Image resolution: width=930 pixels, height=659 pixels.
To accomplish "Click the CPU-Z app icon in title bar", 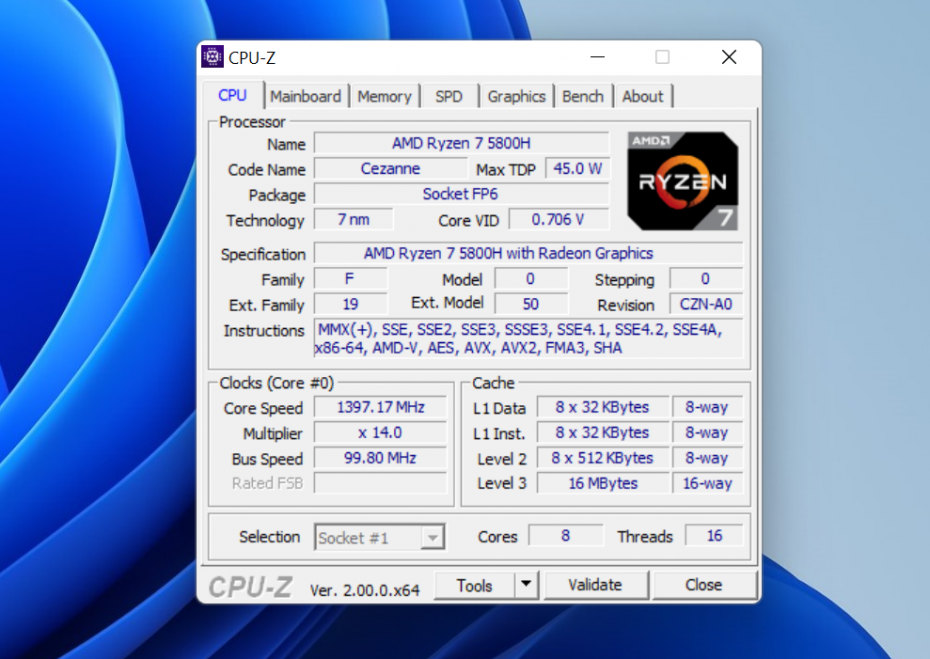I will [212, 57].
